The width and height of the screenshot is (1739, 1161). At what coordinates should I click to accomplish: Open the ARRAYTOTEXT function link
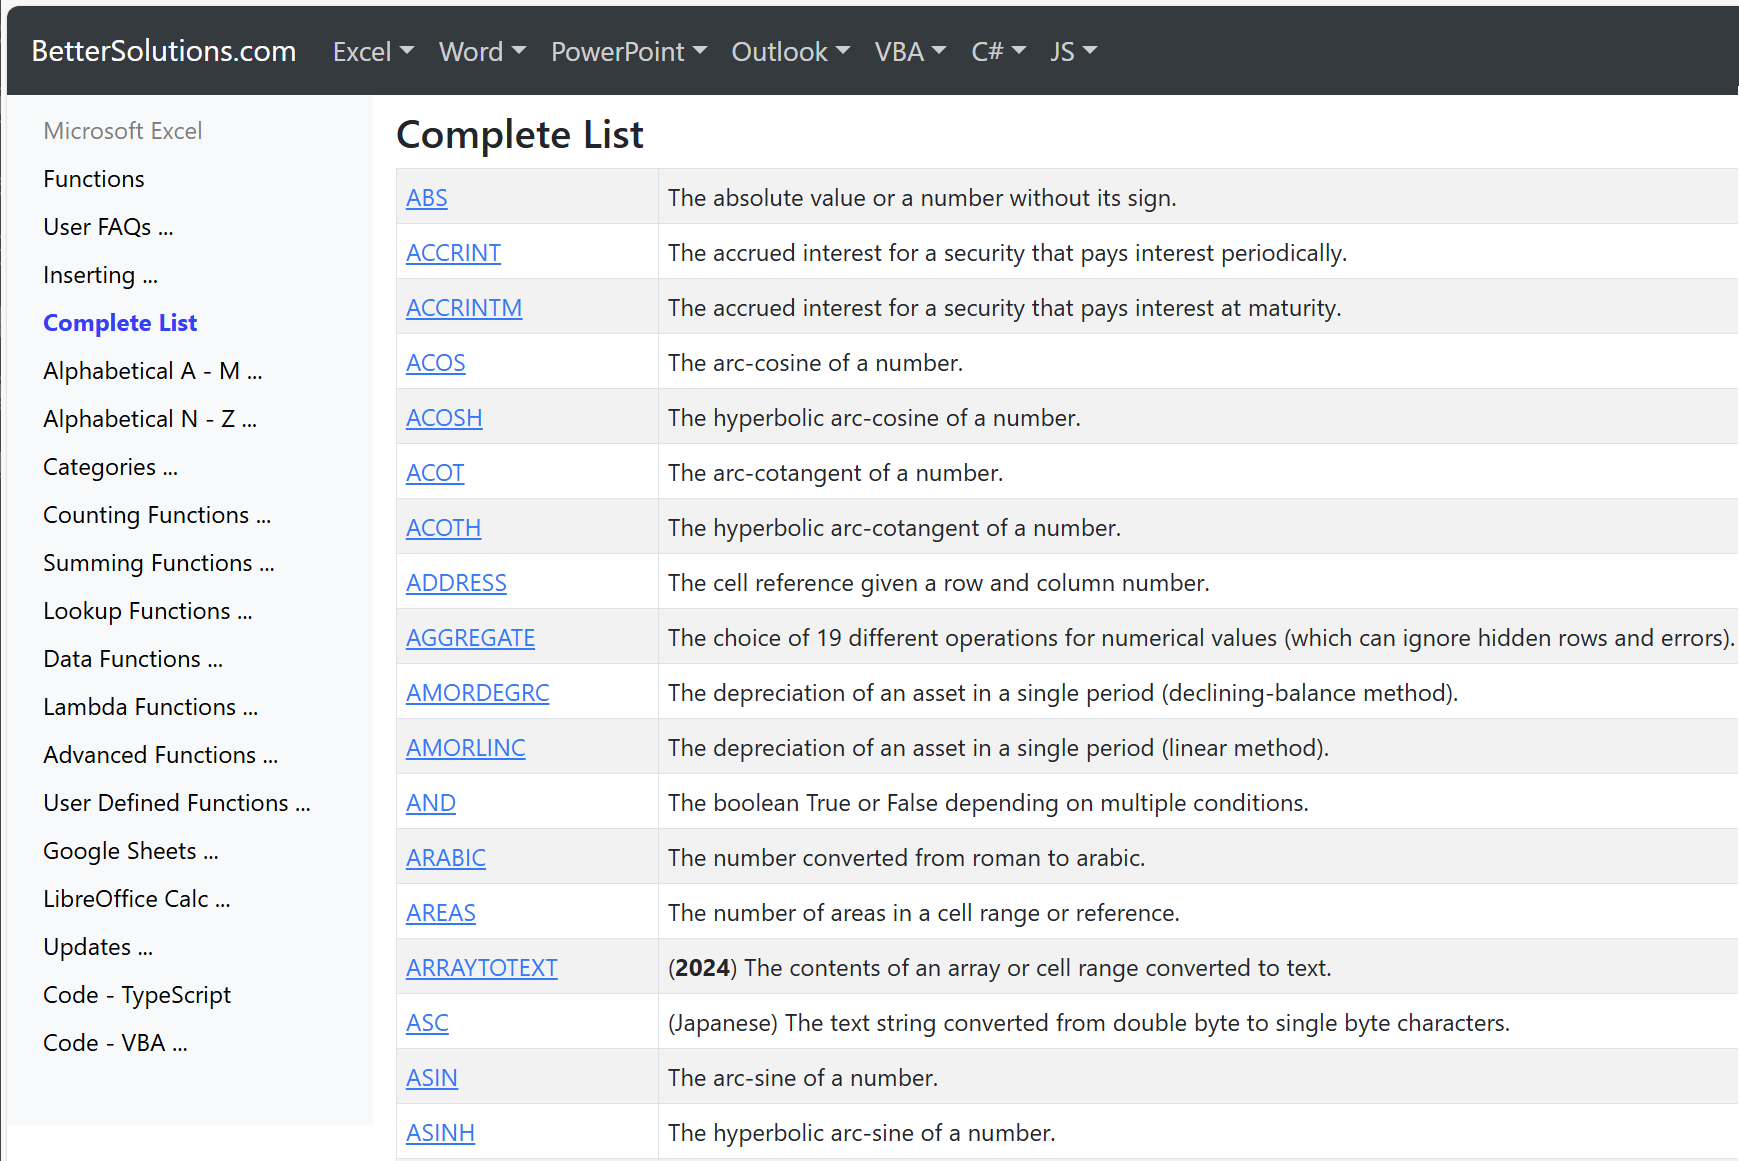point(482,968)
